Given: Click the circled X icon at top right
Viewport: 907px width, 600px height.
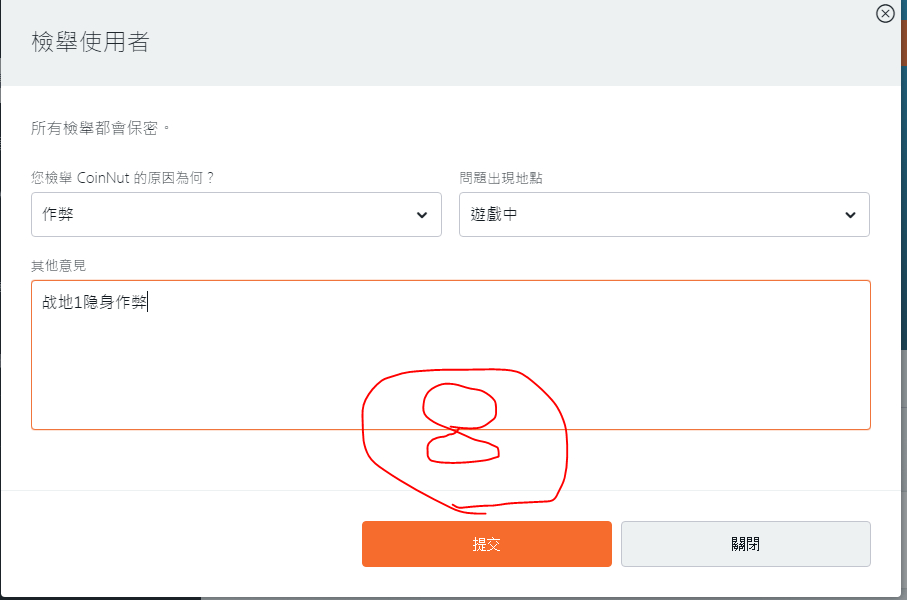Looking at the screenshot, I should tap(885, 14).
